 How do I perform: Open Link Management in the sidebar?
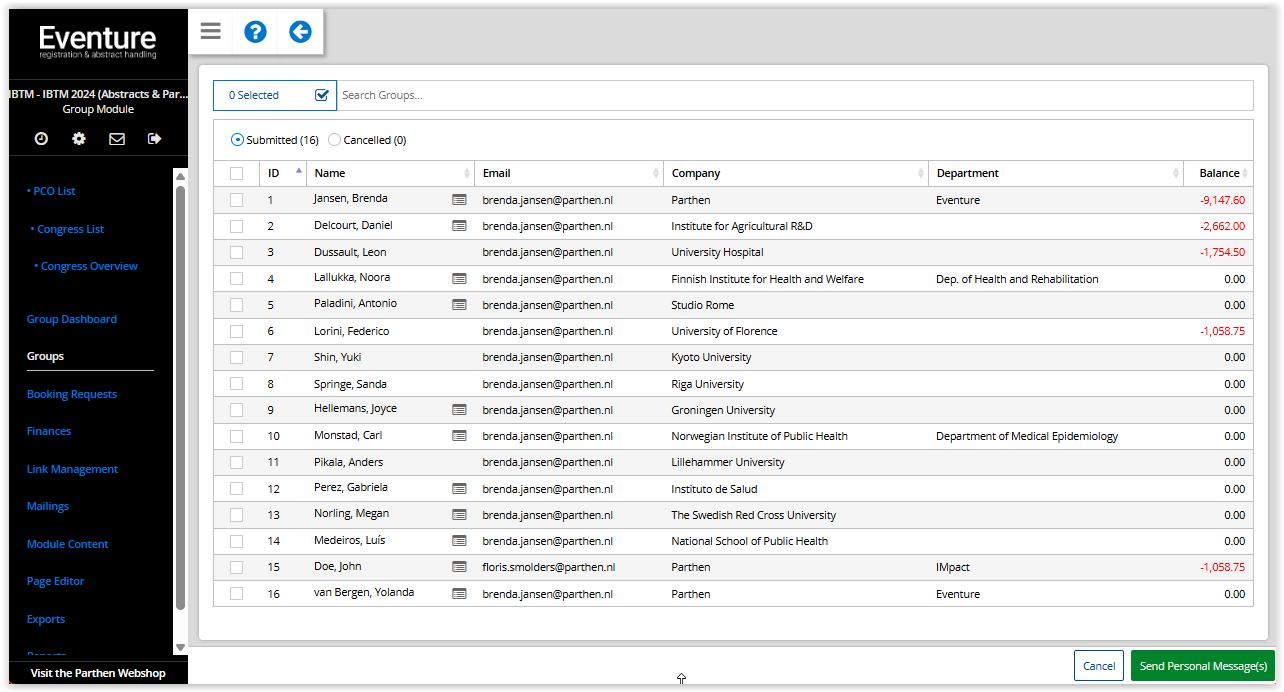click(x=72, y=469)
